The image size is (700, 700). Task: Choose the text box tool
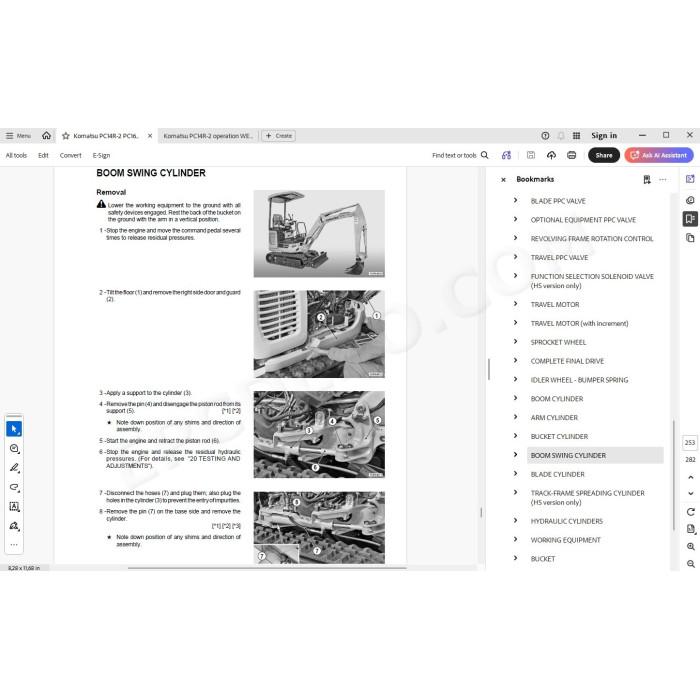pos(14,506)
